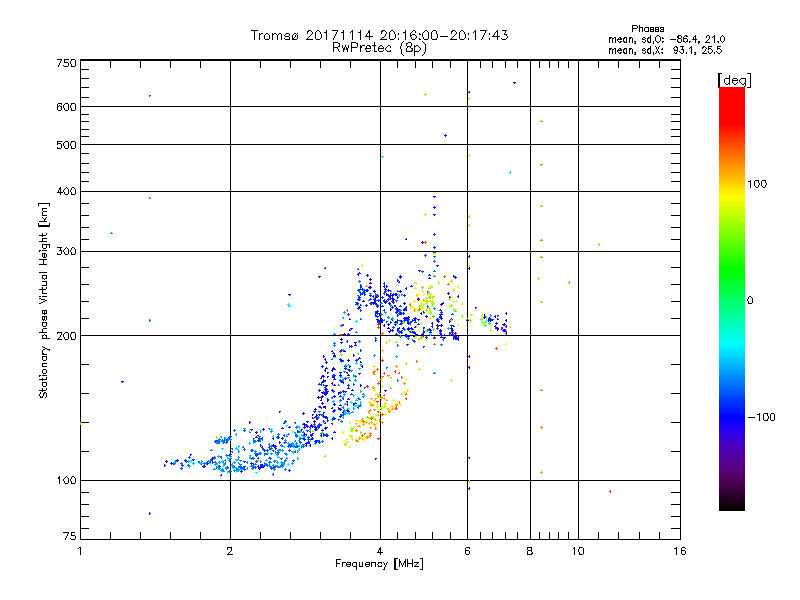Click the x-axis '6' tick label
This screenshot has height=600, width=800.
pos(467,551)
